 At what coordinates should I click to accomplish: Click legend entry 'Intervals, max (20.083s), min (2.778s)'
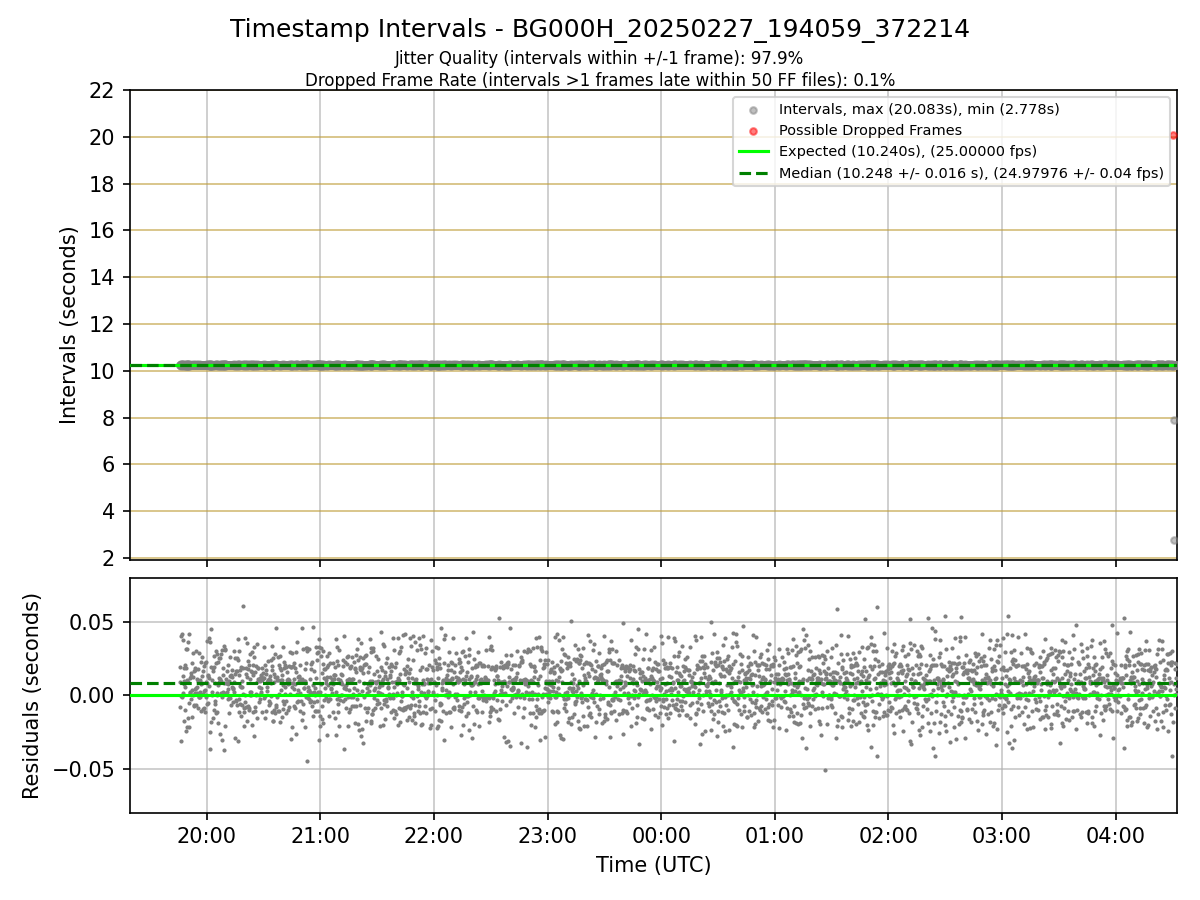(x=919, y=109)
